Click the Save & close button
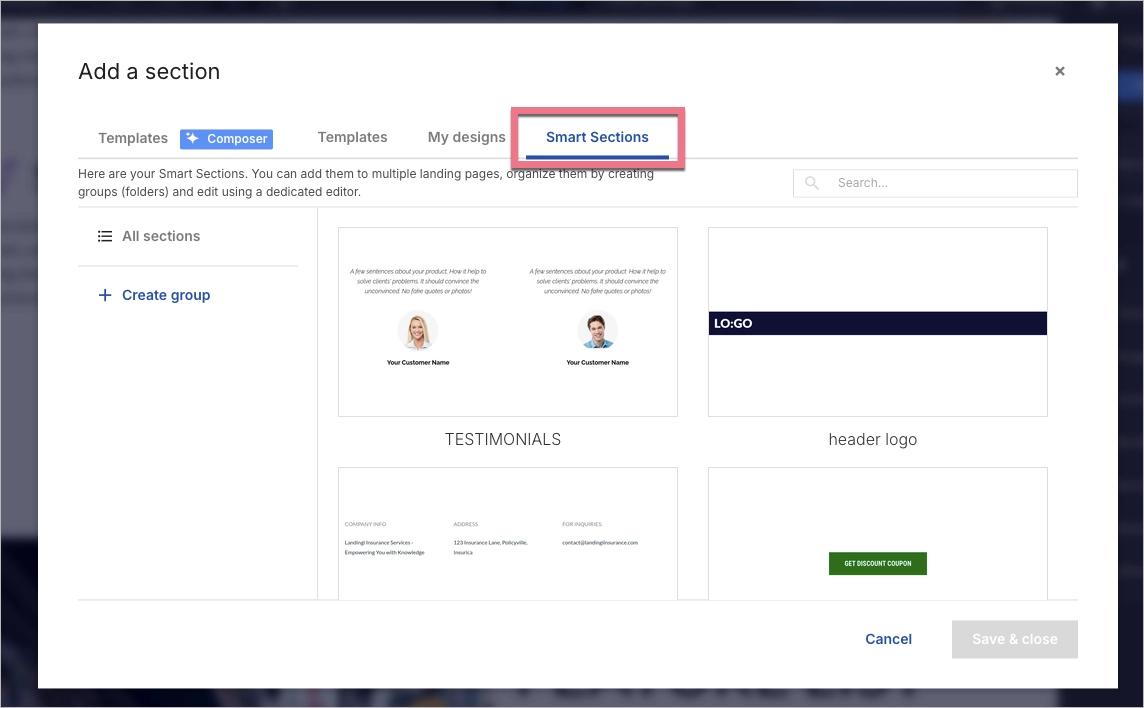Image resolution: width=1144 pixels, height=708 pixels. tap(1014, 639)
